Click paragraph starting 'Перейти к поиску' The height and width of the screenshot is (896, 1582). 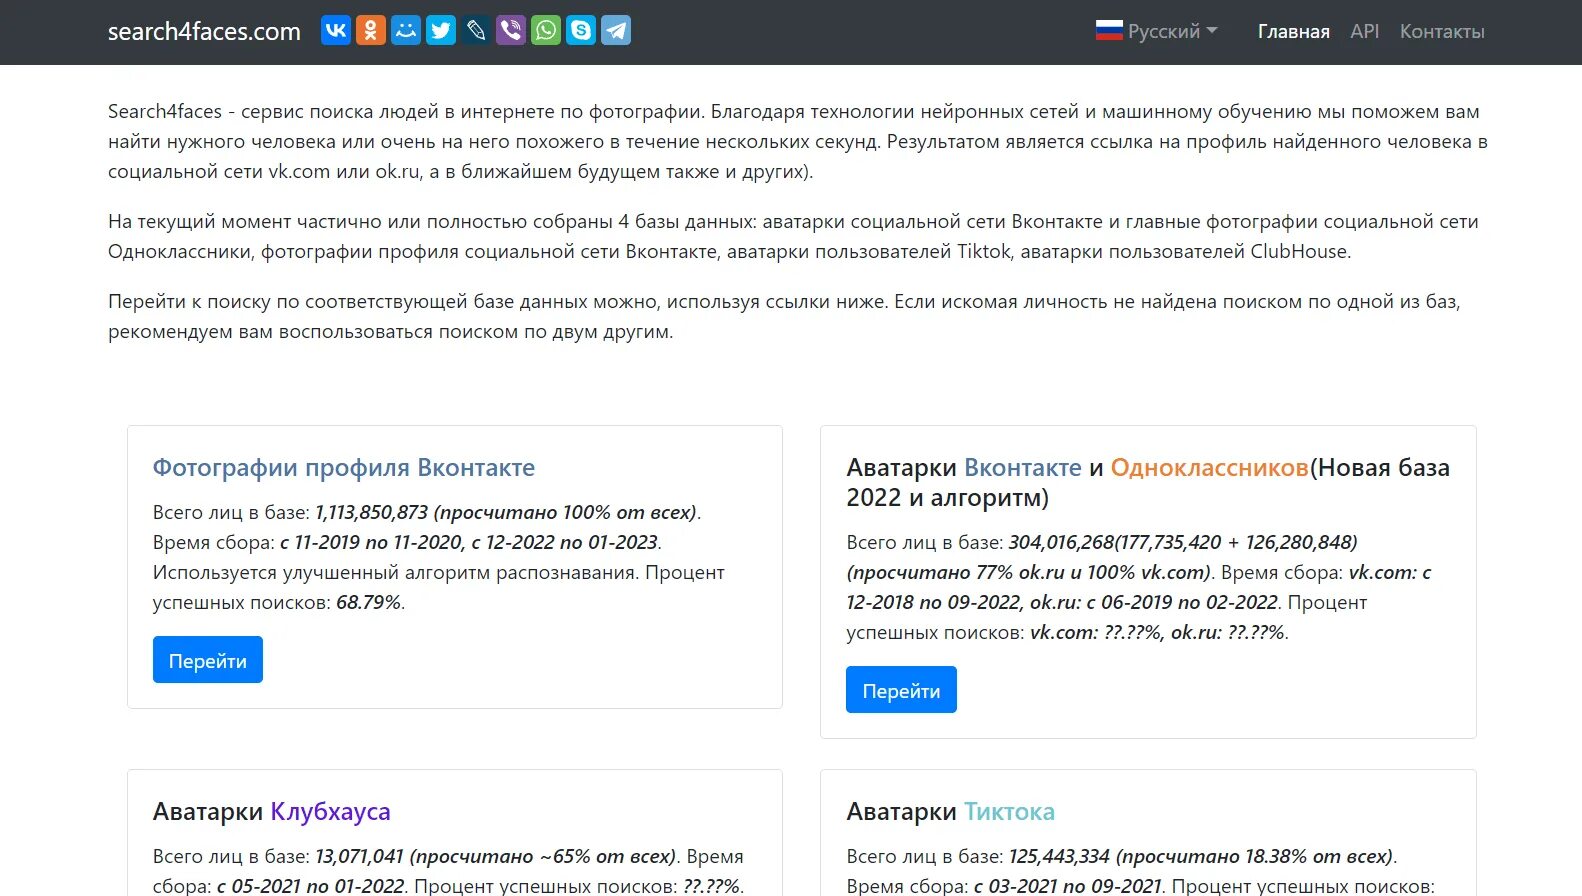point(784,316)
